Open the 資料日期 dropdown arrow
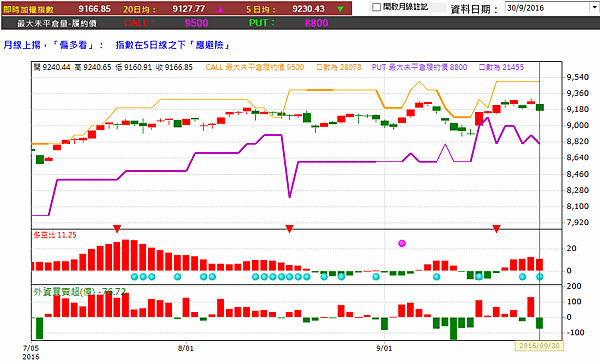Image resolution: width=600 pixels, height=363 pixels. click(x=595, y=8)
